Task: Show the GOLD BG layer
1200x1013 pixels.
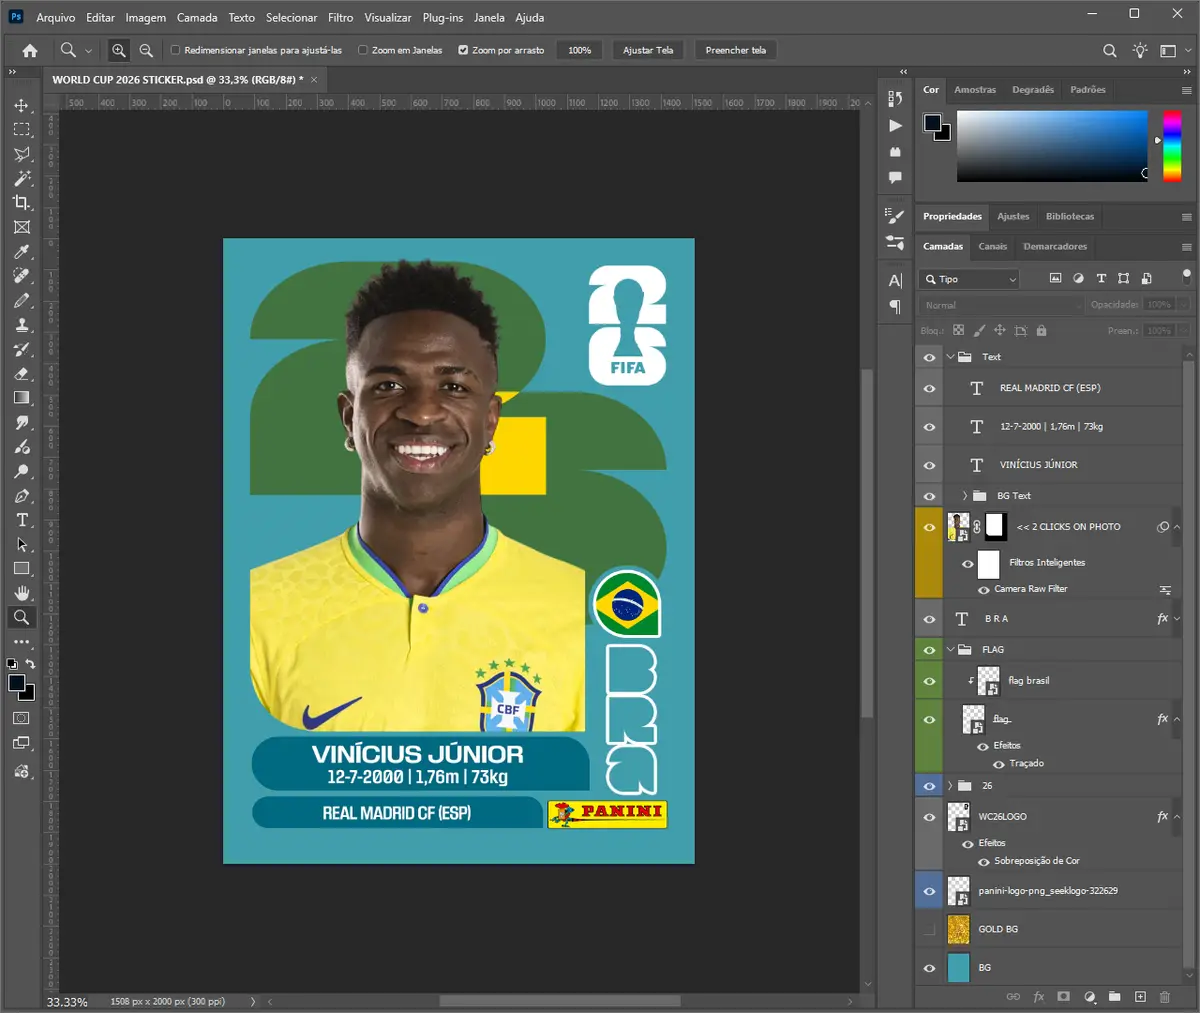Action: (x=929, y=929)
